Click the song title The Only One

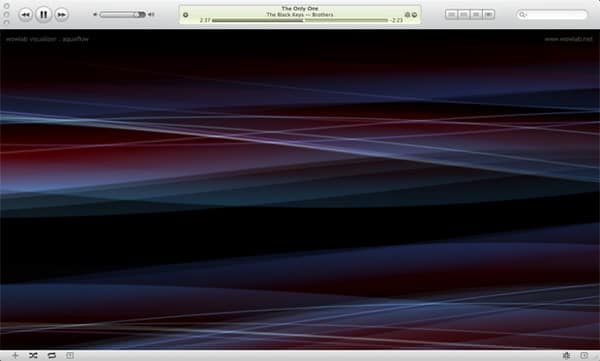click(300, 8)
